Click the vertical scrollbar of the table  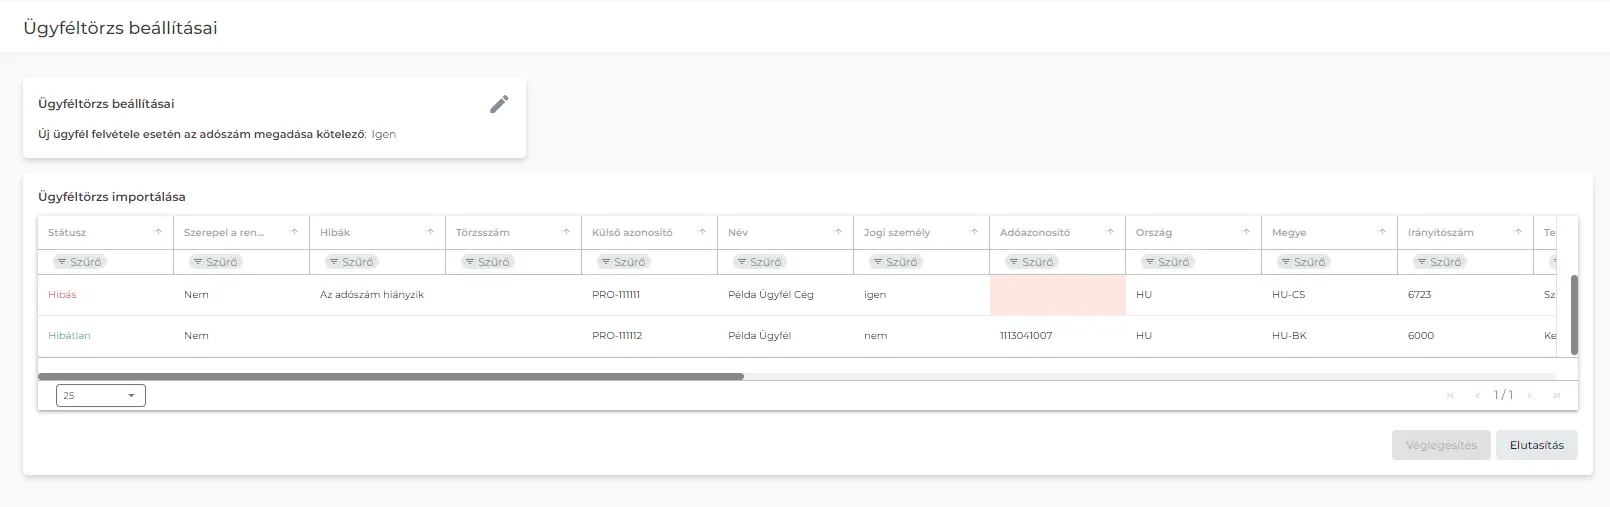[1574, 315]
